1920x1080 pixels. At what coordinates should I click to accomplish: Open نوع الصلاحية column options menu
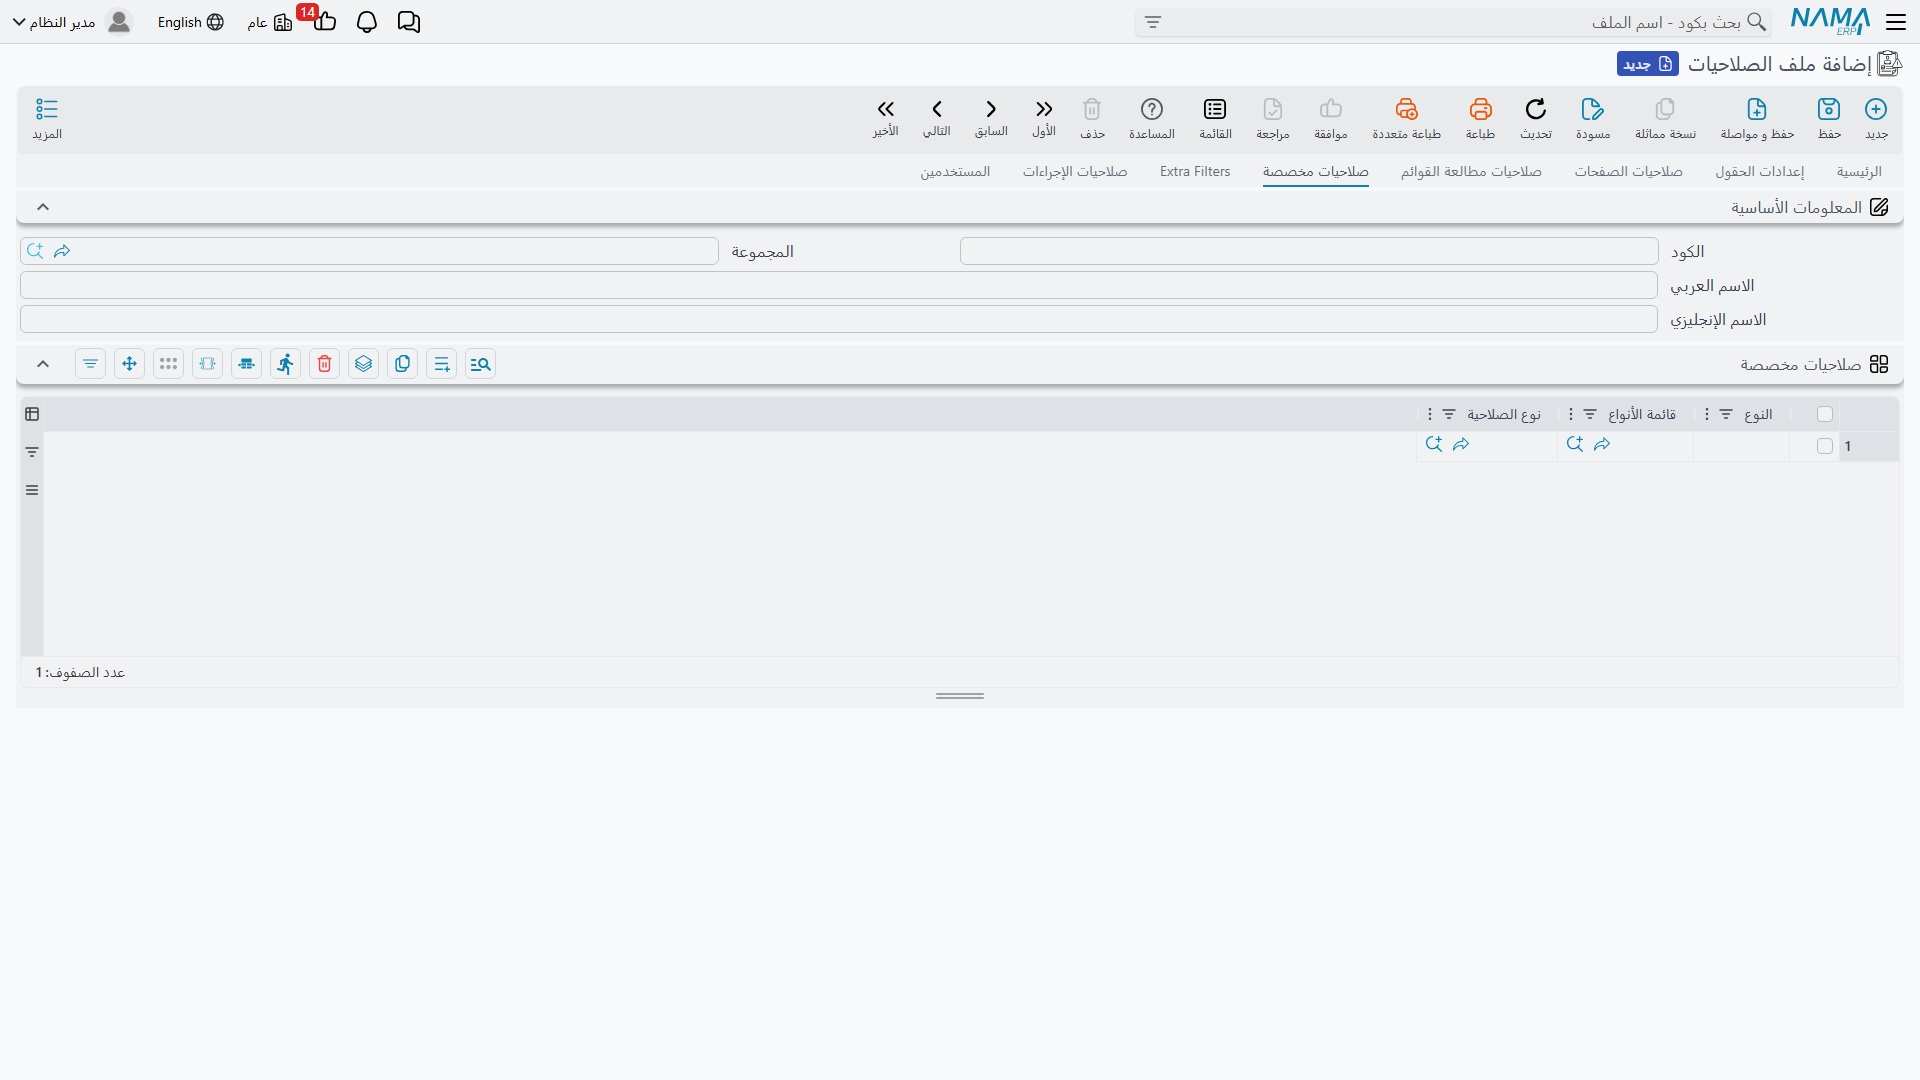(1429, 414)
